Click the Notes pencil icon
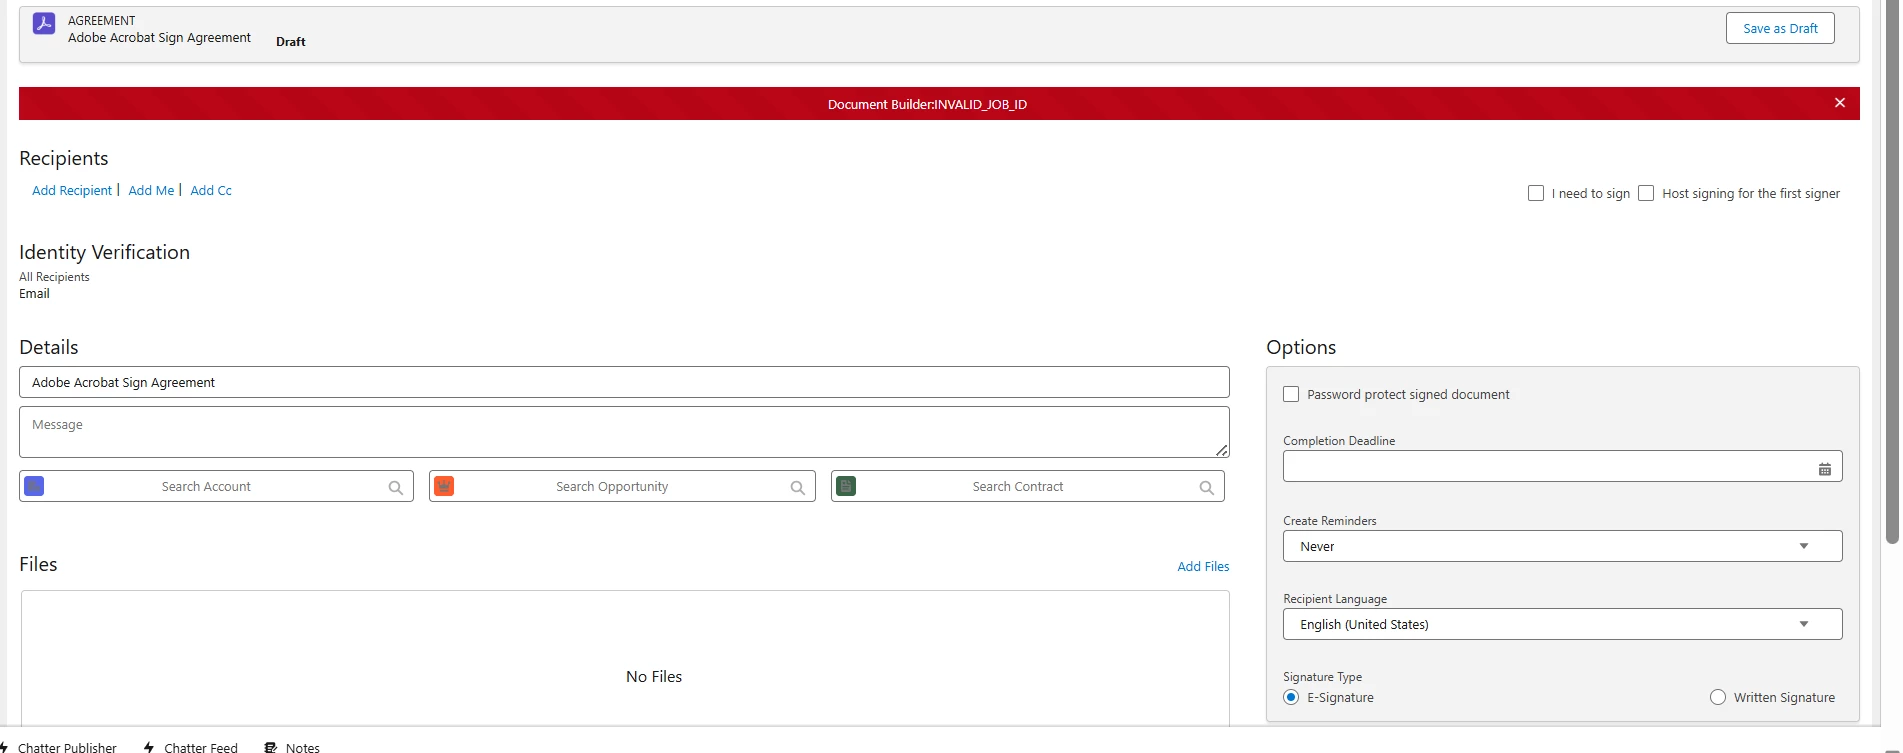The image size is (1903, 753). point(270,747)
